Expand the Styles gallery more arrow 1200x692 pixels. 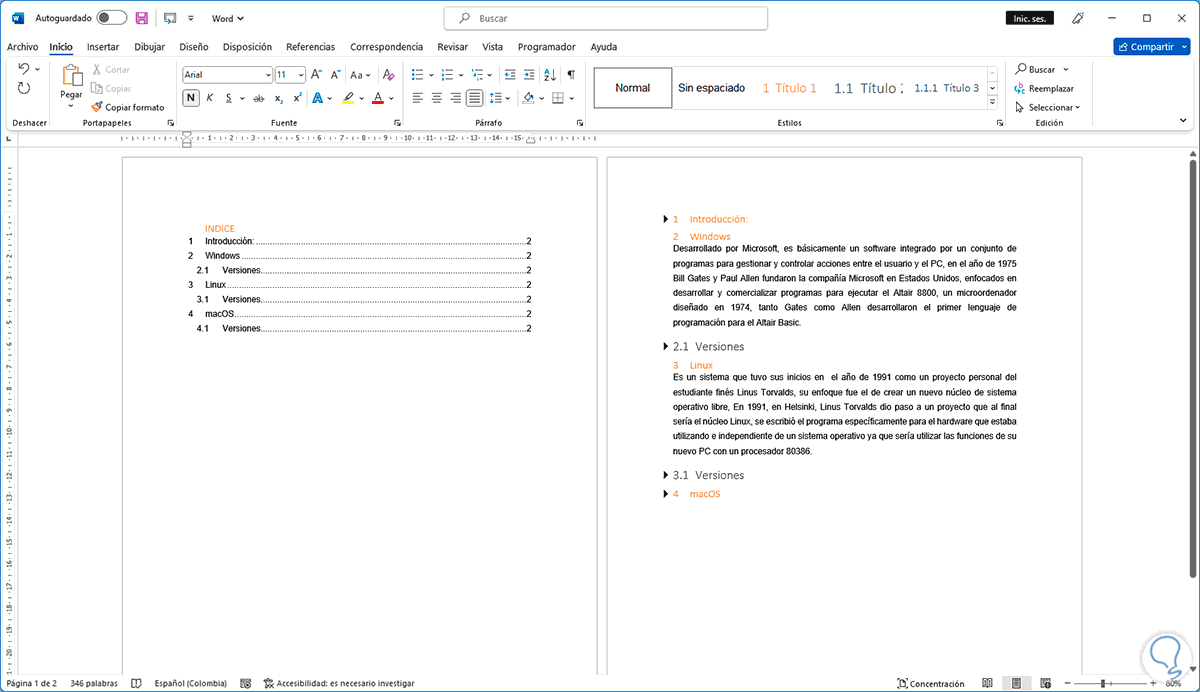pos(992,102)
